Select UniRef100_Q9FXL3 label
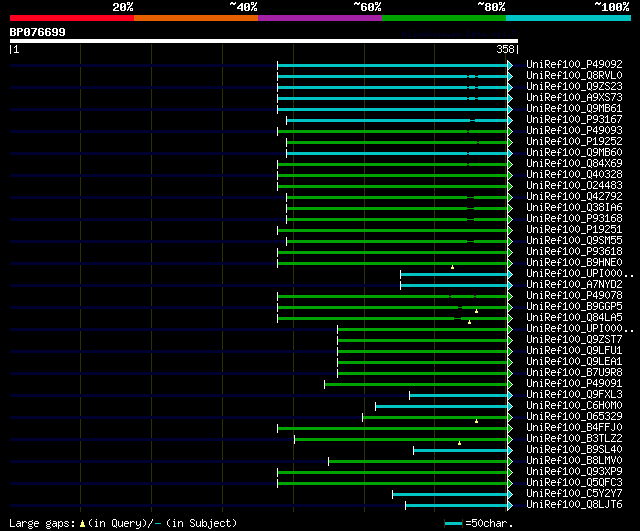Screen dimensions: 640x531 pyautogui.click(x=574, y=395)
